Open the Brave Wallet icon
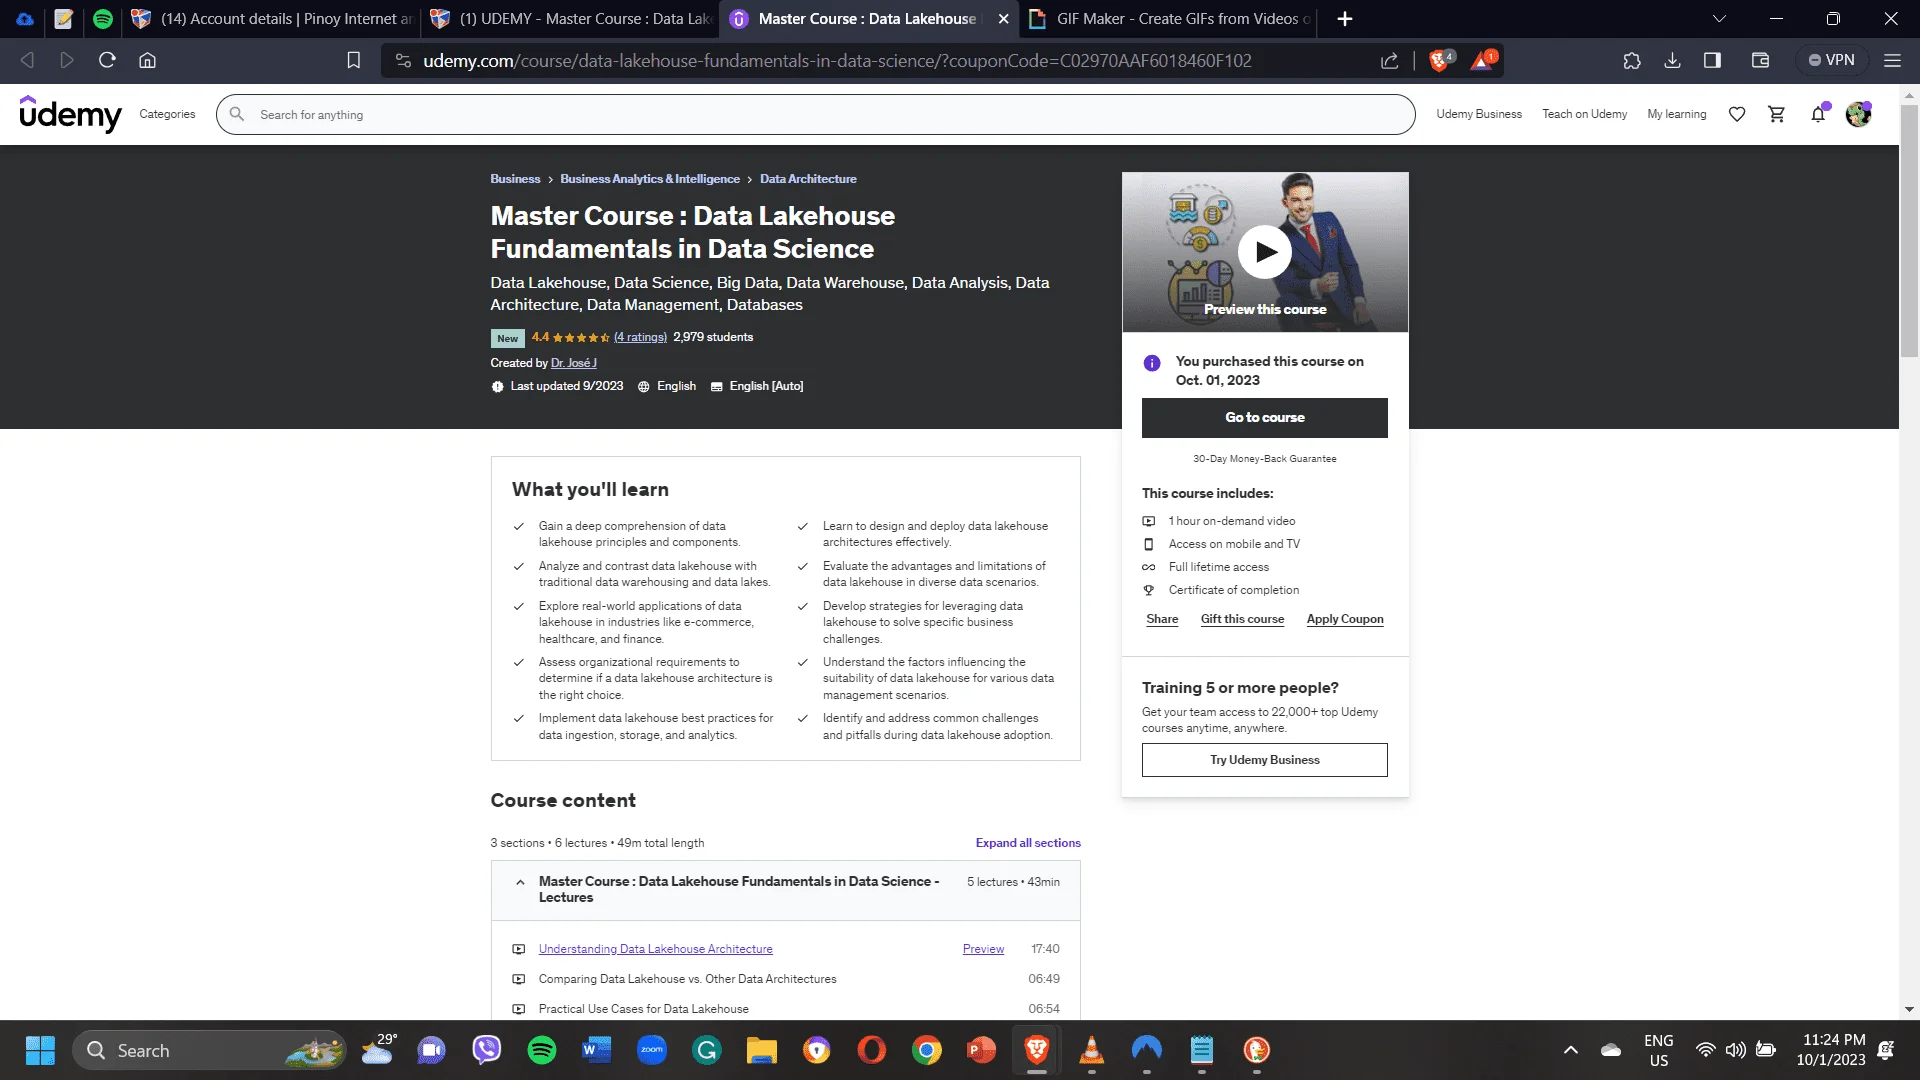1920x1080 pixels. [x=1761, y=60]
